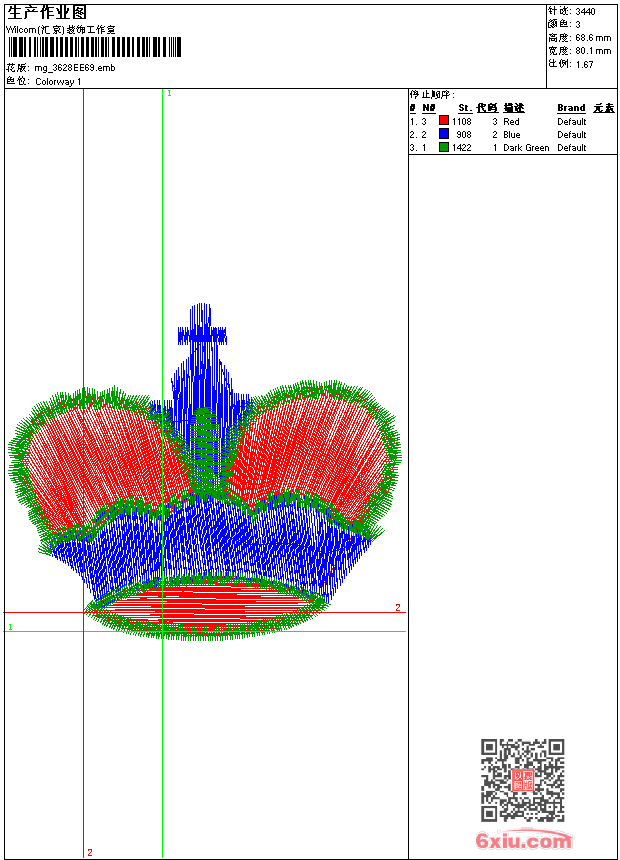
Task: Click the dark green color swatch
Action: [x=443, y=147]
